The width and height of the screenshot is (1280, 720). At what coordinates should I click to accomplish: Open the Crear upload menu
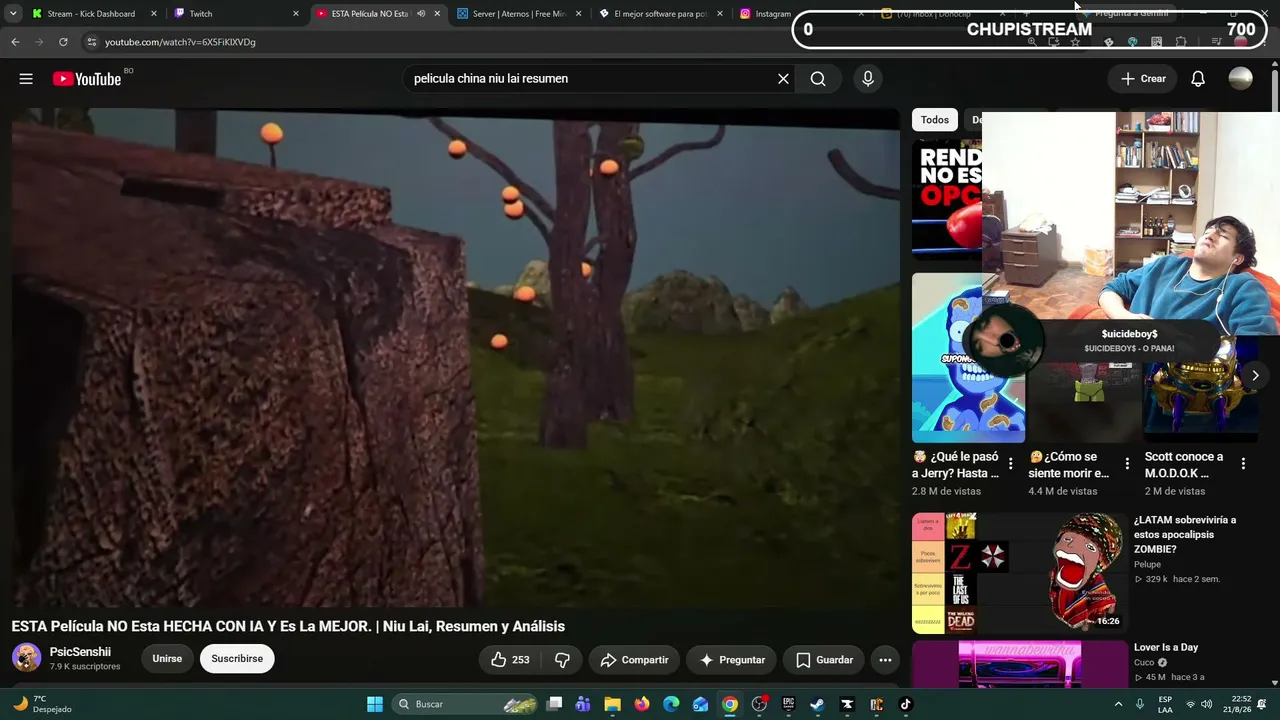pyautogui.click(x=1143, y=79)
